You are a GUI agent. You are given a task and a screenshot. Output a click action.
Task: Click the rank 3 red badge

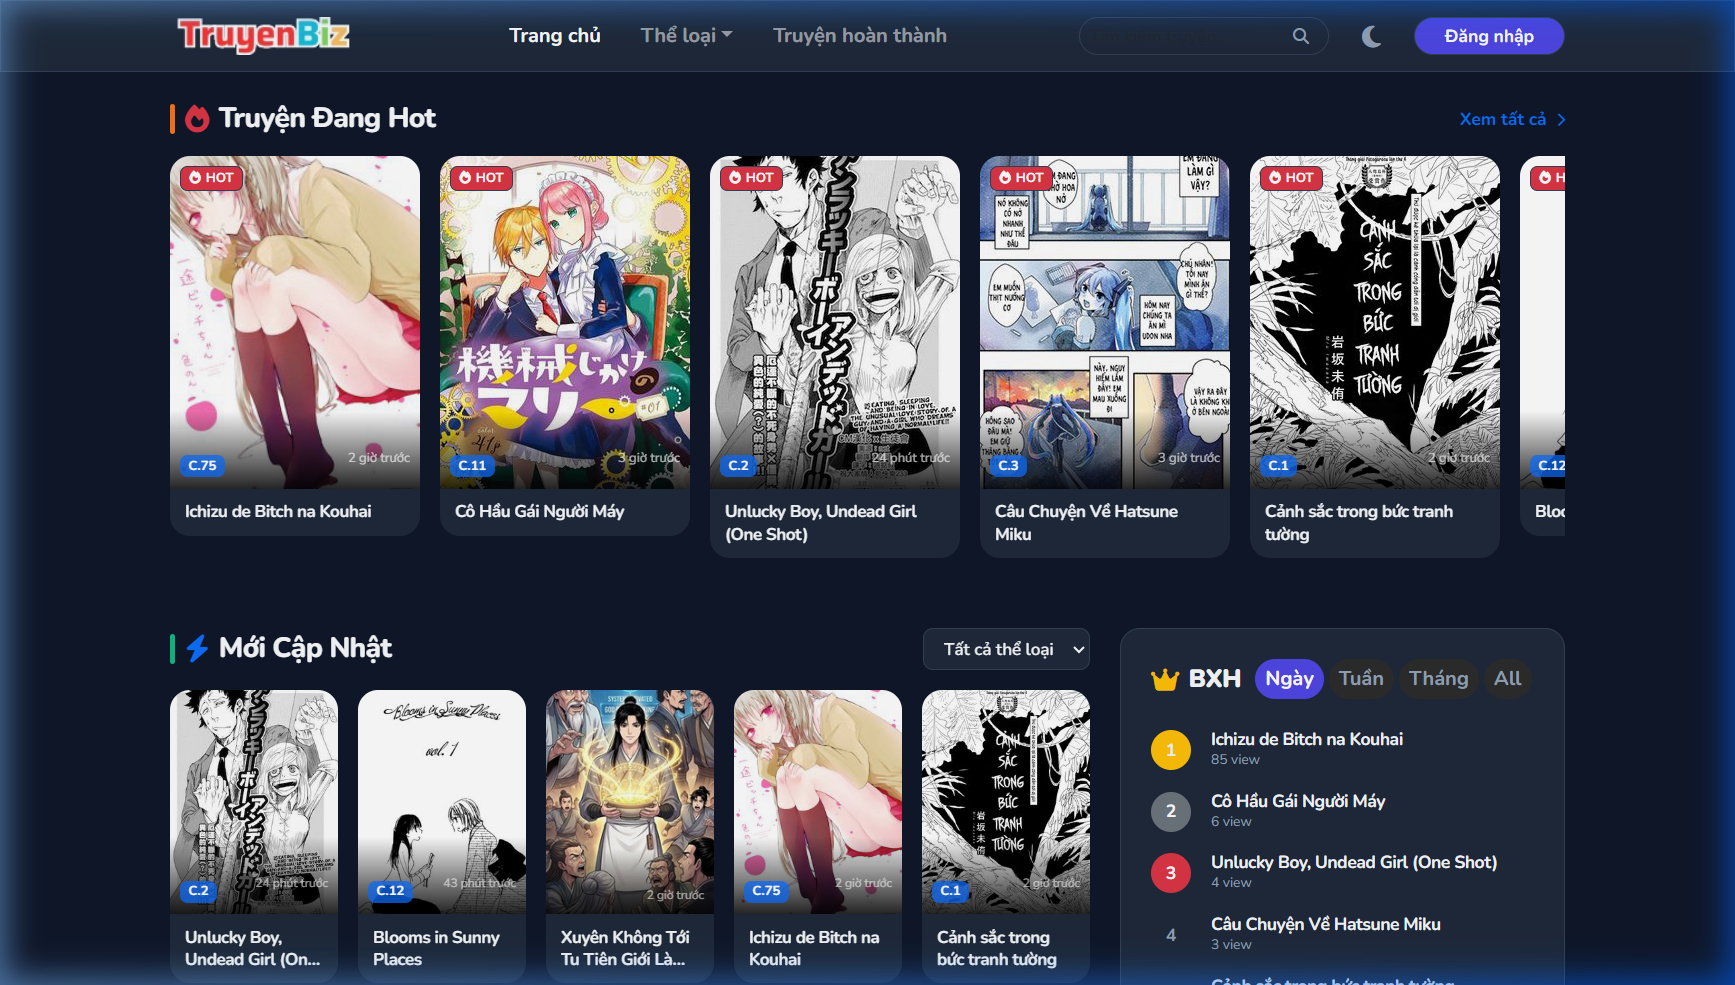point(1170,873)
